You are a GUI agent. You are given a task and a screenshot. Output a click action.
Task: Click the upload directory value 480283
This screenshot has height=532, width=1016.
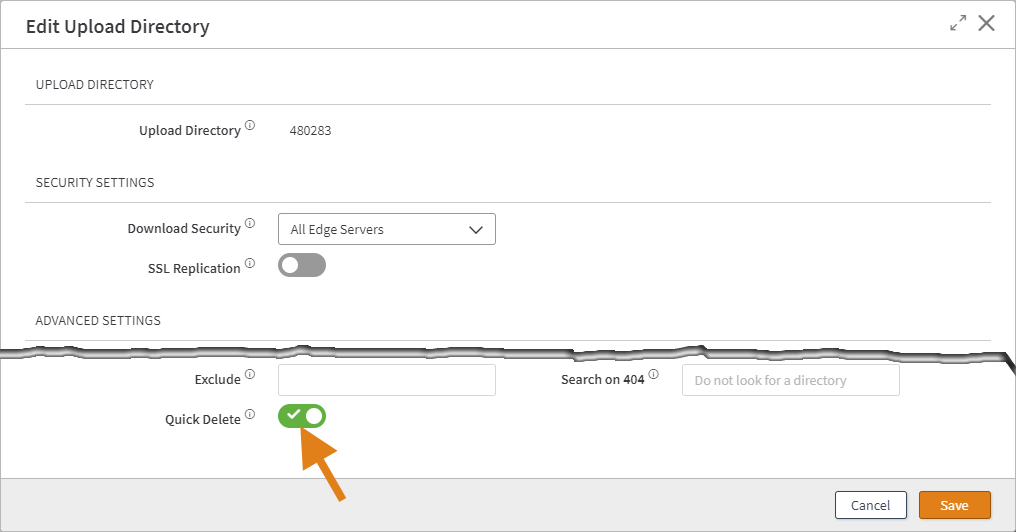coord(310,130)
